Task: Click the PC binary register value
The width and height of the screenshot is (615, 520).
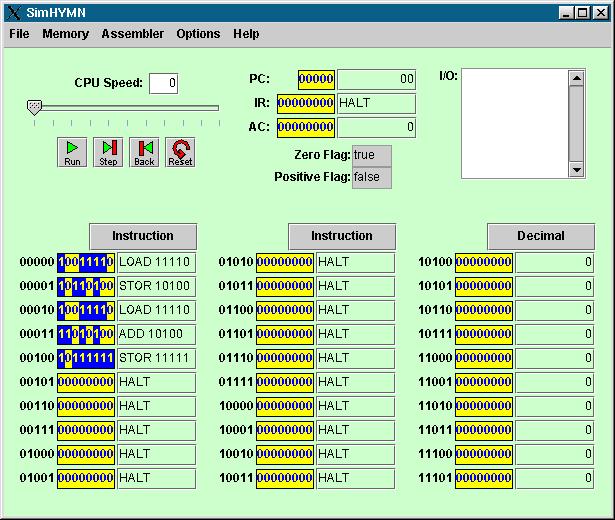Action: pos(316,80)
